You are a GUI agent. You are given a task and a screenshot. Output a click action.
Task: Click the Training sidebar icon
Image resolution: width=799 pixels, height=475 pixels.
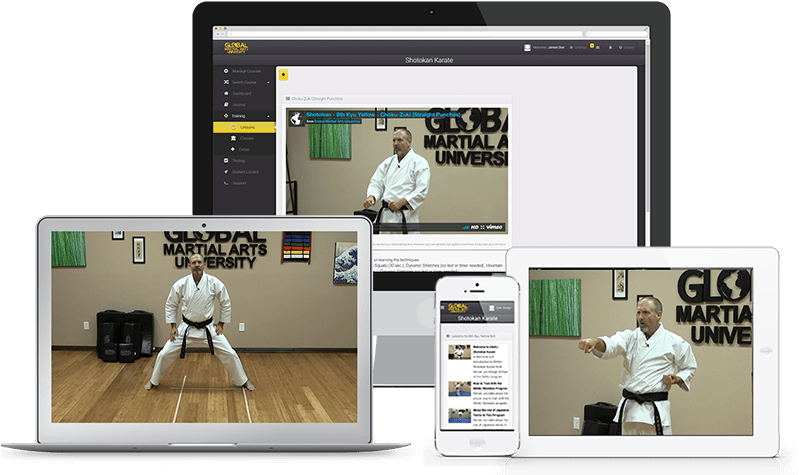coord(226,116)
